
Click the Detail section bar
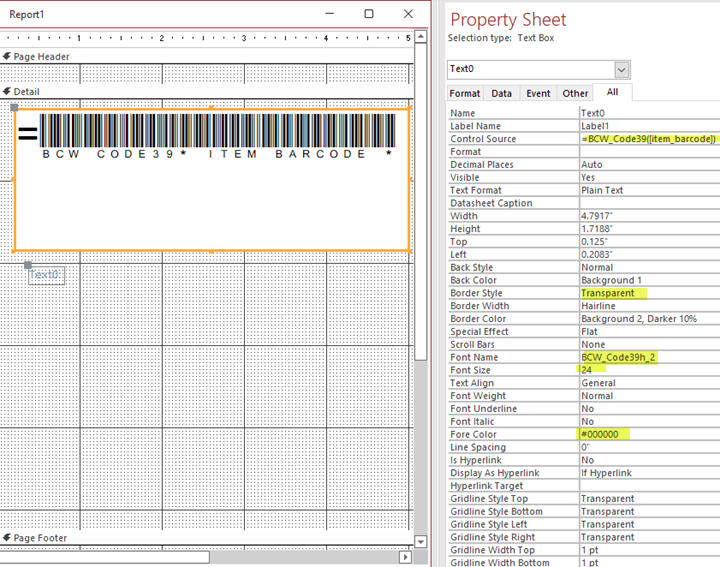[x=207, y=91]
